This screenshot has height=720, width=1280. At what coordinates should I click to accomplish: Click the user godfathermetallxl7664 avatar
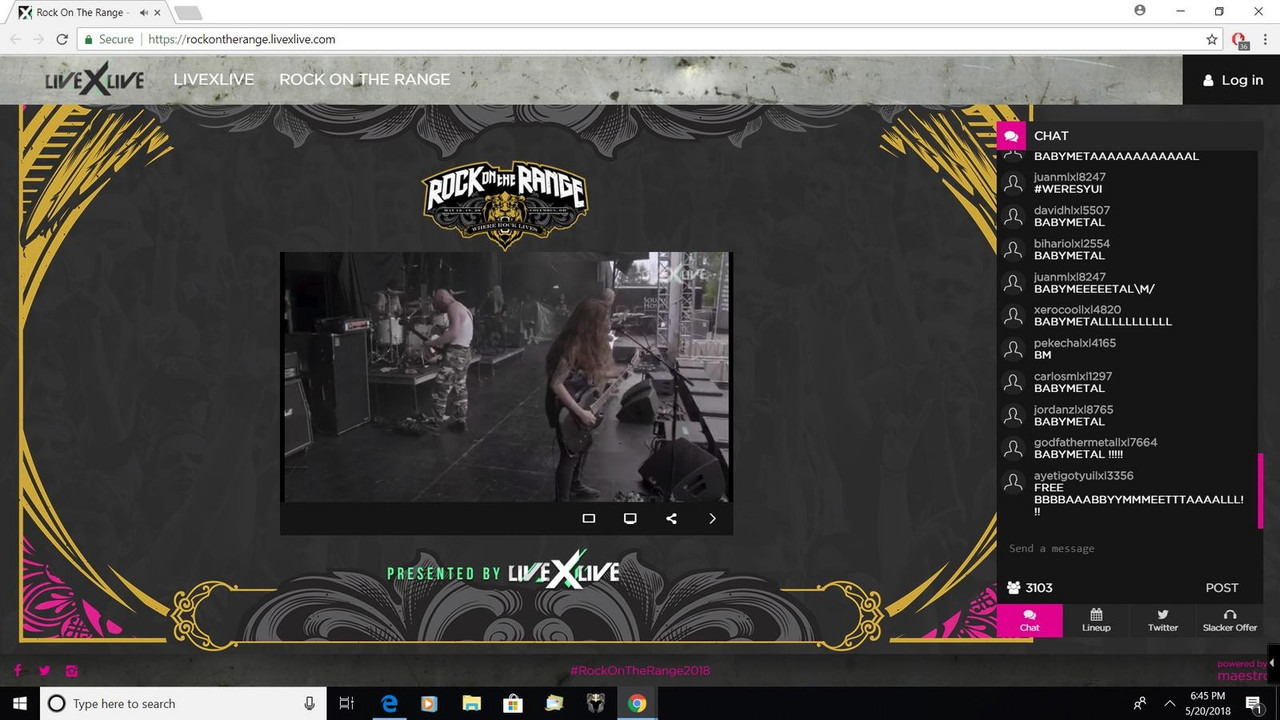pyautogui.click(x=1014, y=448)
